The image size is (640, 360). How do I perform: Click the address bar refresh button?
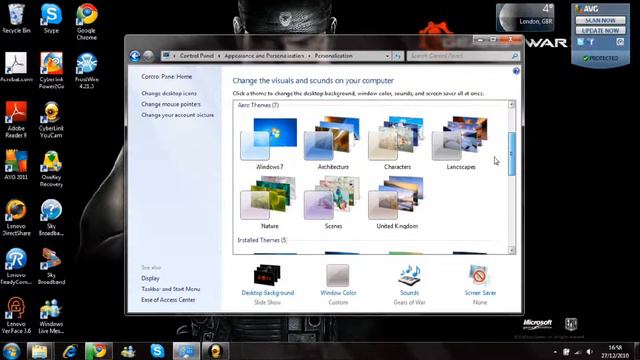tap(398, 56)
